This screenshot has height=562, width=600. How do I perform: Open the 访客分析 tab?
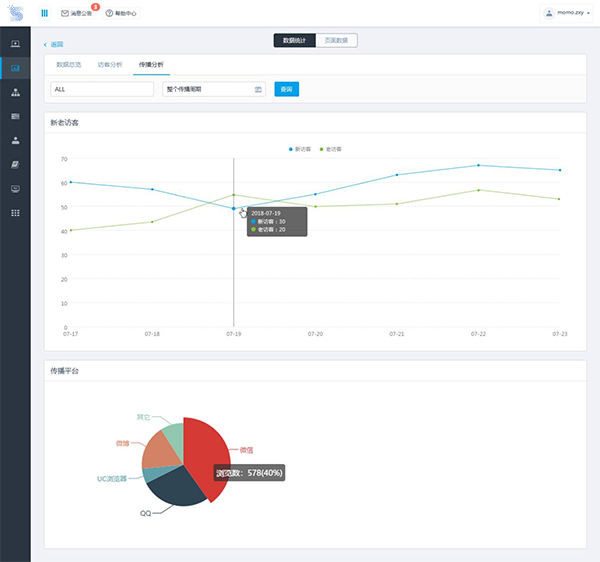pos(110,65)
